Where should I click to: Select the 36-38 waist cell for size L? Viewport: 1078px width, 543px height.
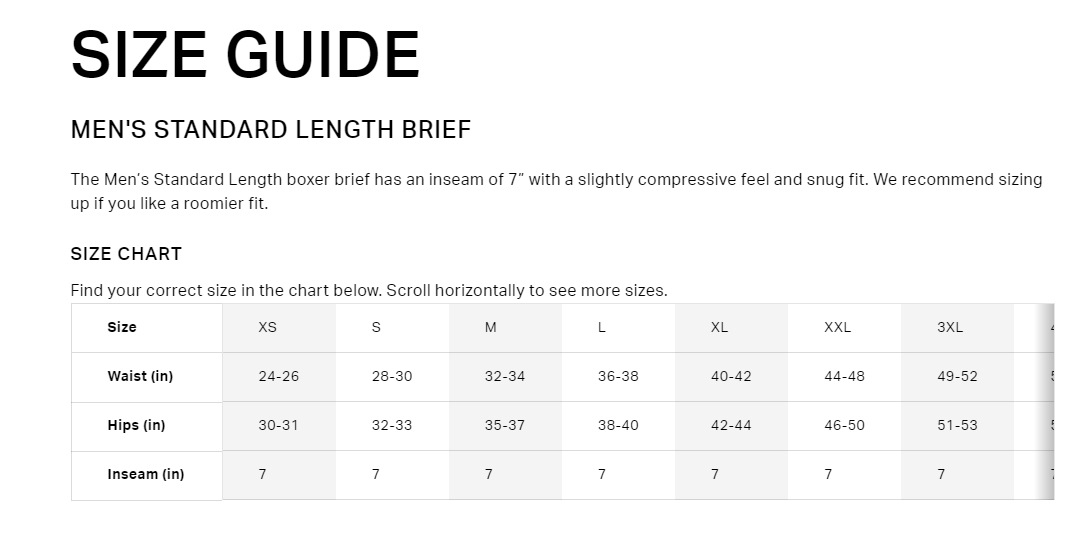[x=618, y=377]
